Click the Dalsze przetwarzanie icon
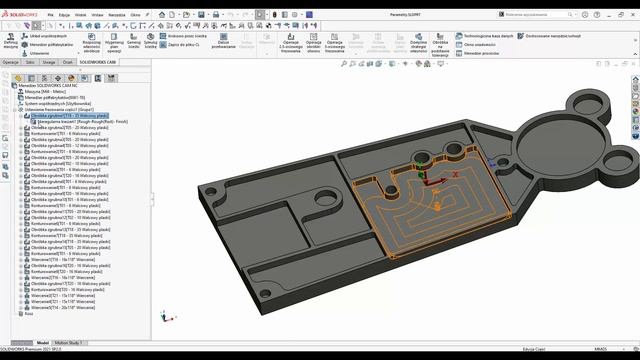Viewport: 640px width, 360px height. (x=223, y=42)
